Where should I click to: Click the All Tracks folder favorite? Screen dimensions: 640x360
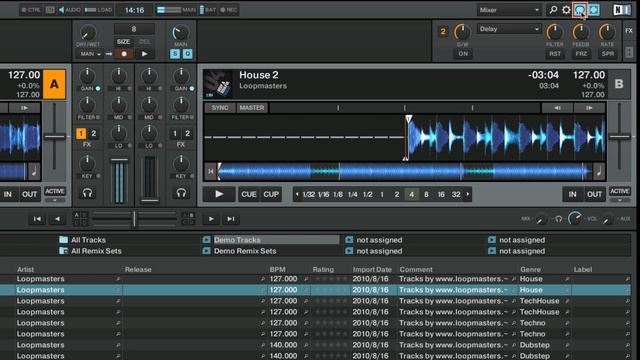pos(82,240)
